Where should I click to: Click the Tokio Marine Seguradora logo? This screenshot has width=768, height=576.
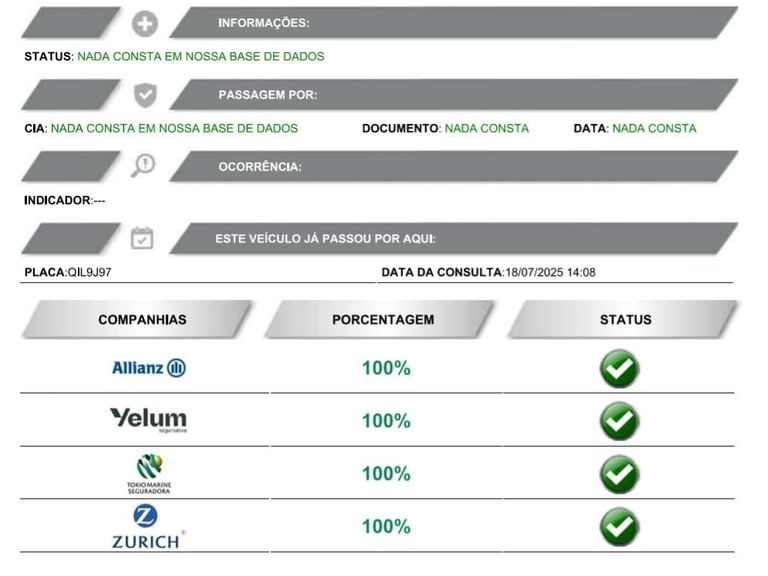[149, 474]
